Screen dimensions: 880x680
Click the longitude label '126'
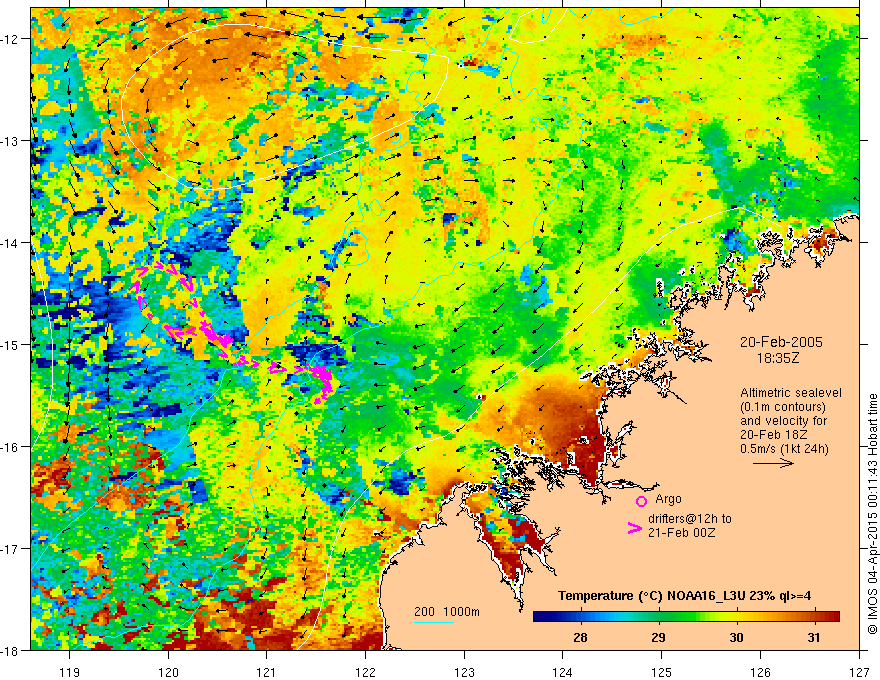pos(760,672)
